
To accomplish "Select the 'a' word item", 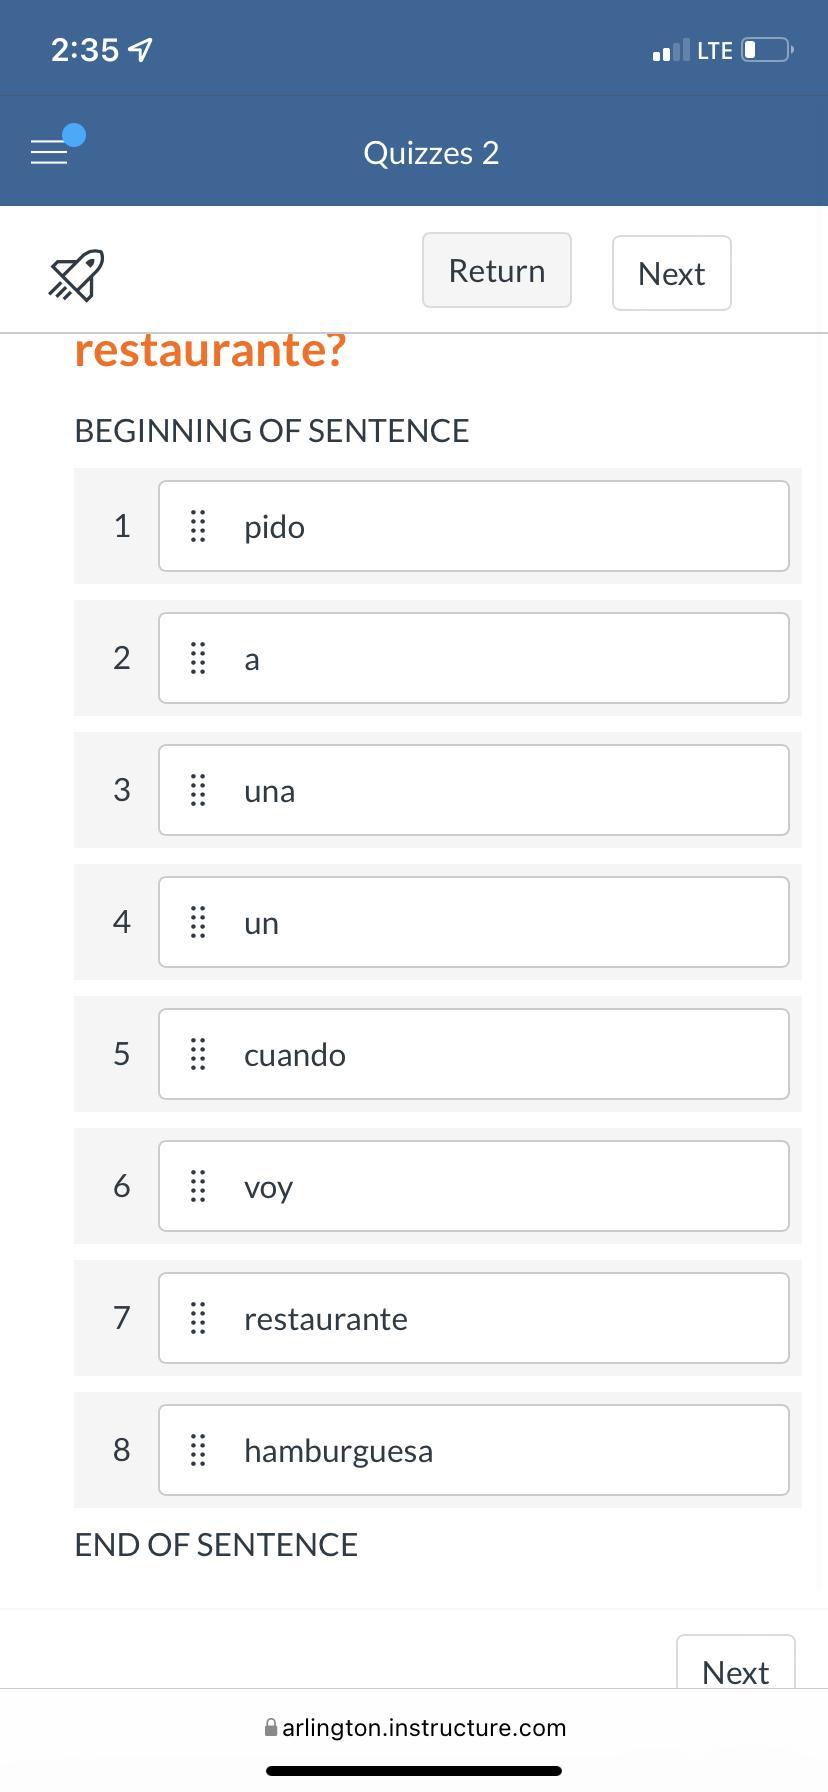I will (473, 658).
